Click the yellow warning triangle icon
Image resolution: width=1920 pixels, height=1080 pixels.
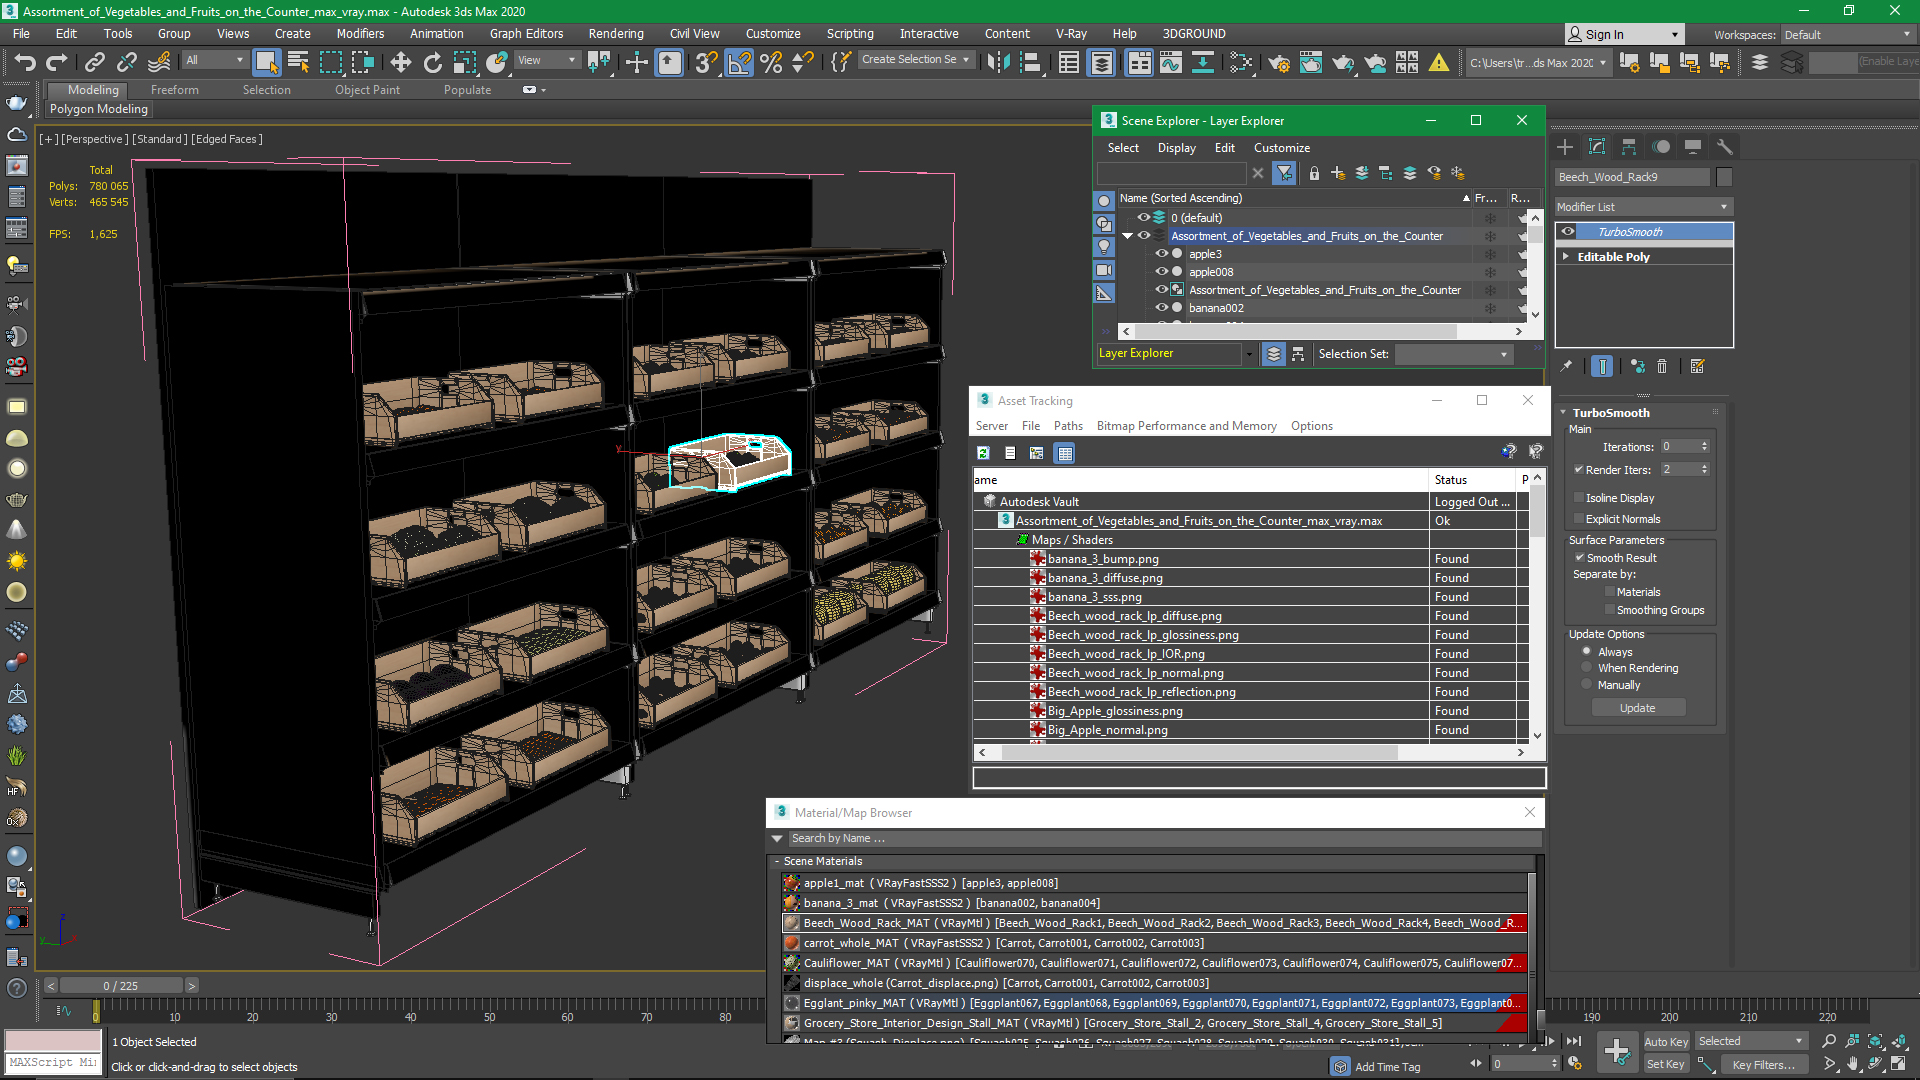1439,63
